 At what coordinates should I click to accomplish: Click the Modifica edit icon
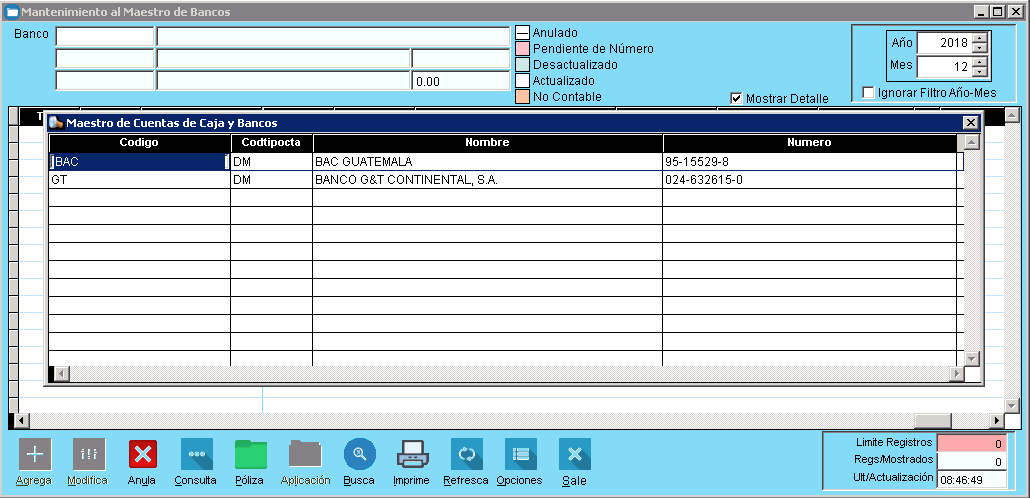88,455
